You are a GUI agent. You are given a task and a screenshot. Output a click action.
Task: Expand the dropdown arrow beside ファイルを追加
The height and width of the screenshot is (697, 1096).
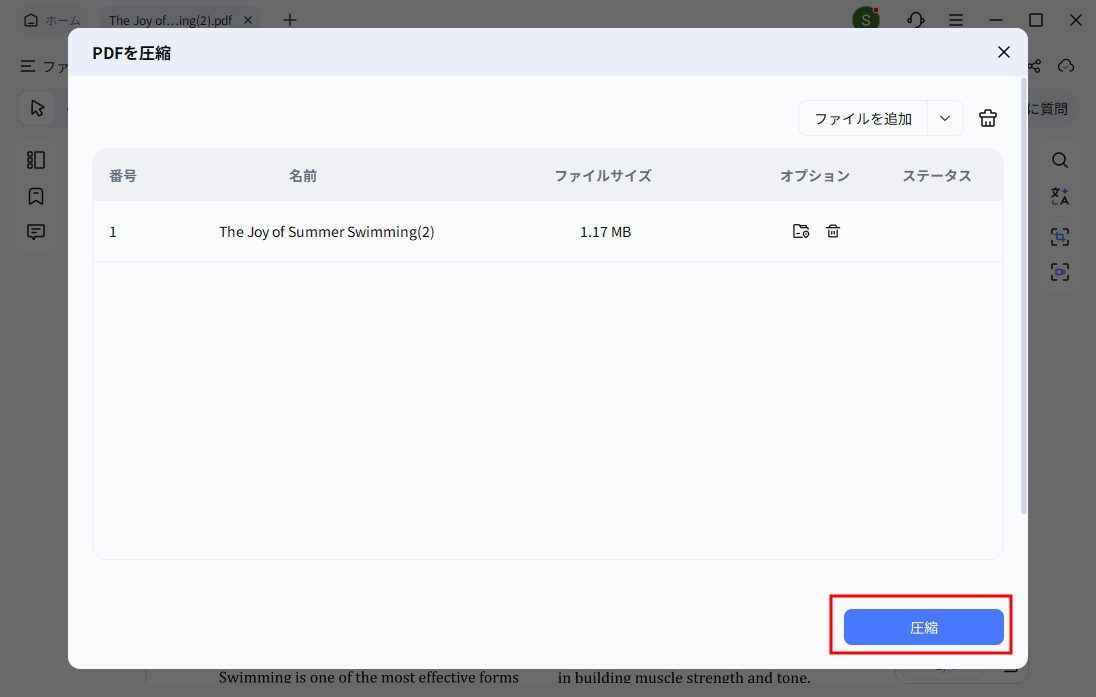coord(945,118)
